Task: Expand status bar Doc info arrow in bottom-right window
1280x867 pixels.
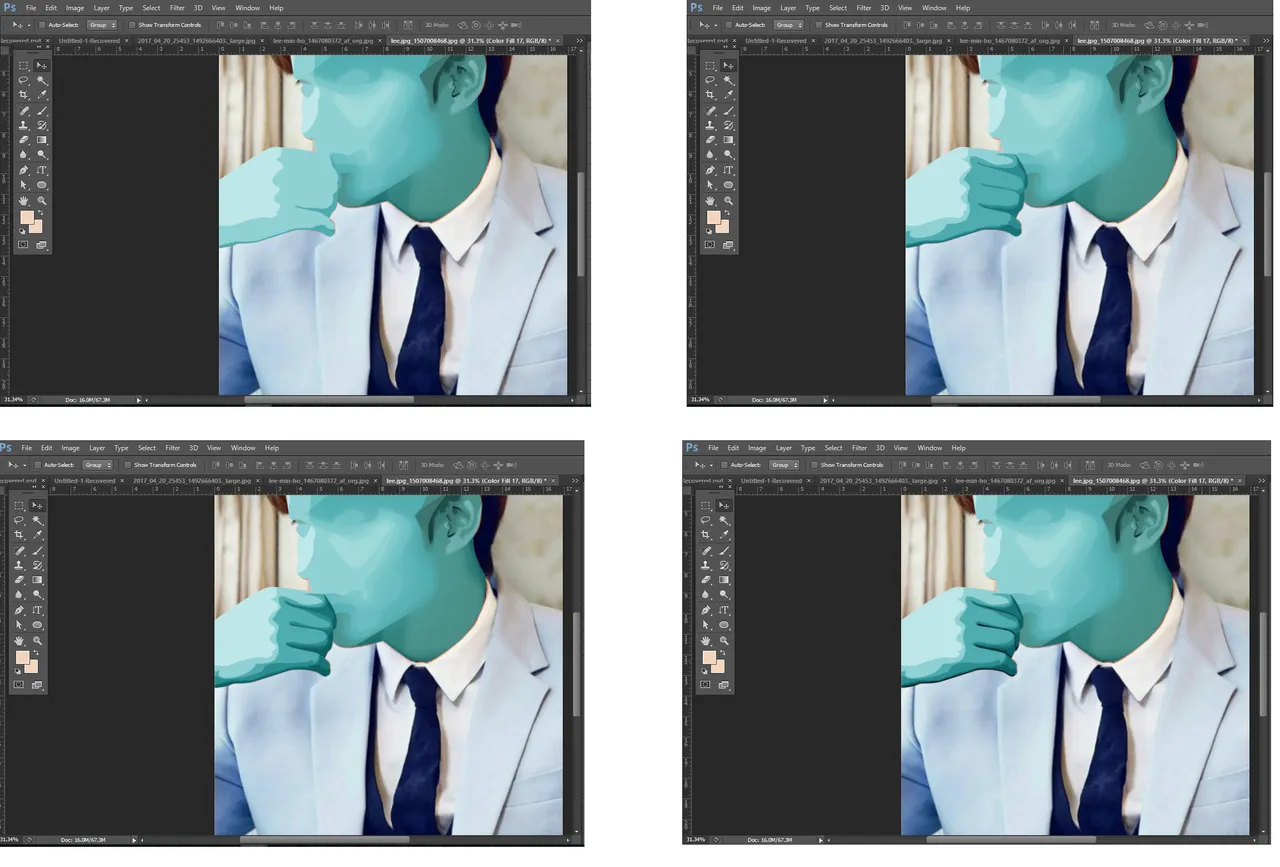Action: coord(821,840)
